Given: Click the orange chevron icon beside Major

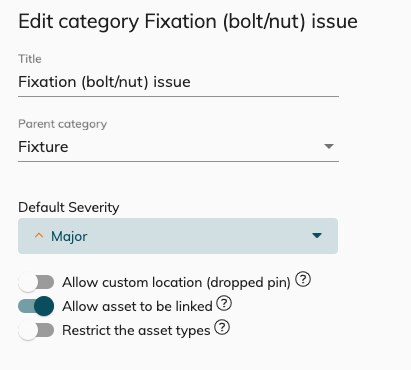Looking at the screenshot, I should pos(39,236).
